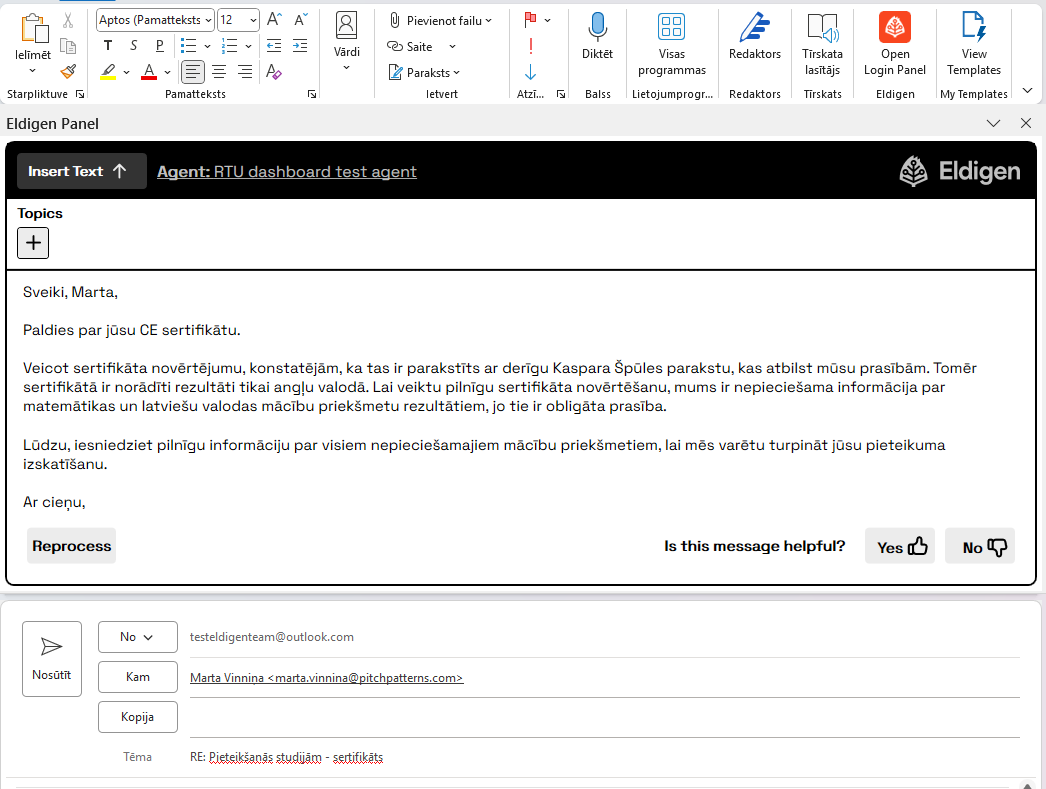Rate message not helpful with No

tap(980, 546)
